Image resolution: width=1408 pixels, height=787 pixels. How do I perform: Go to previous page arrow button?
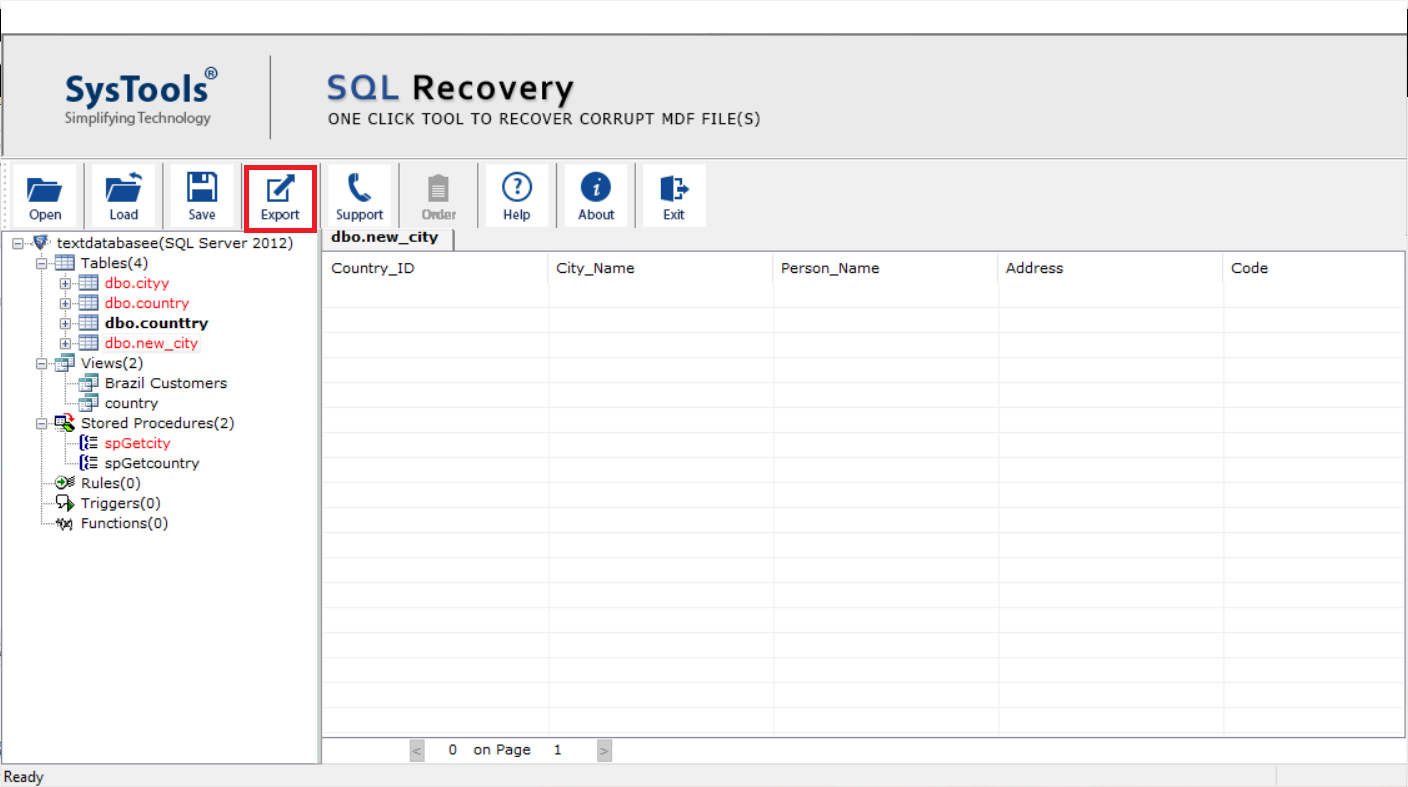click(417, 750)
